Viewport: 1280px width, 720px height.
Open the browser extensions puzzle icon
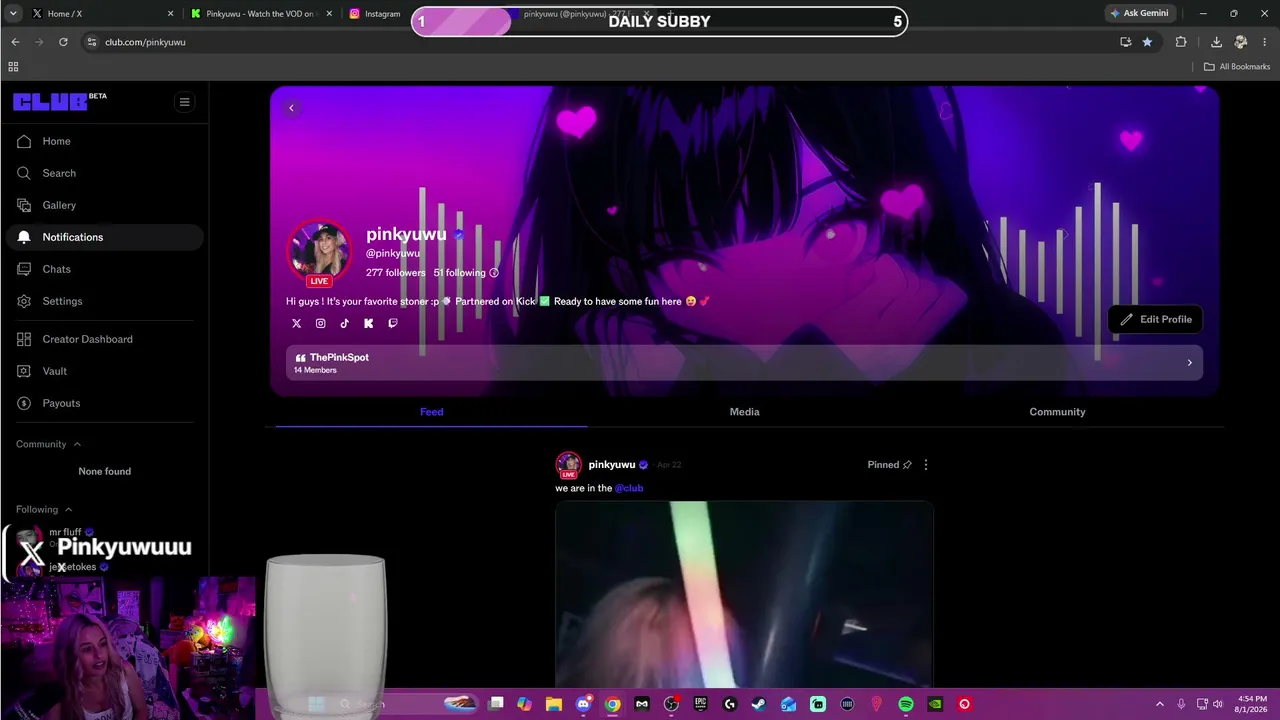[1181, 42]
